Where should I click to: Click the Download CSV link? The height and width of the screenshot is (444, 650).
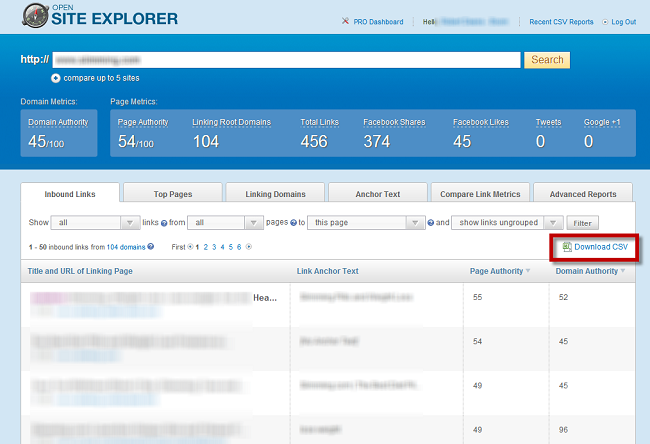pos(601,247)
